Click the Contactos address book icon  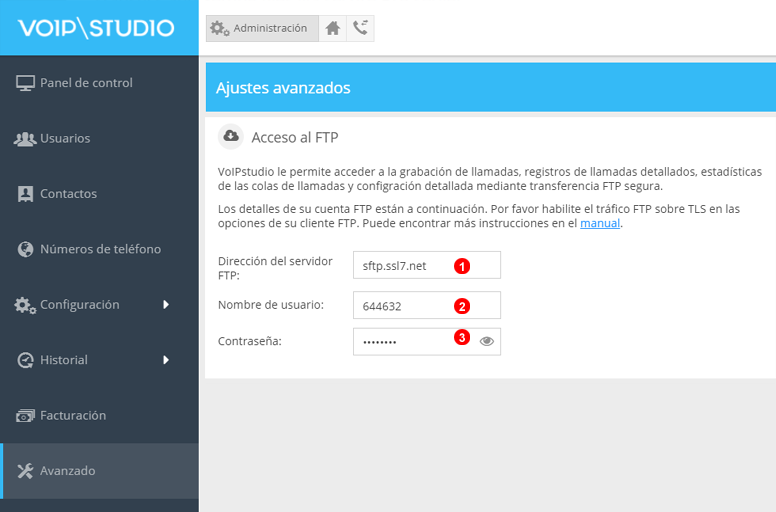click(26, 194)
